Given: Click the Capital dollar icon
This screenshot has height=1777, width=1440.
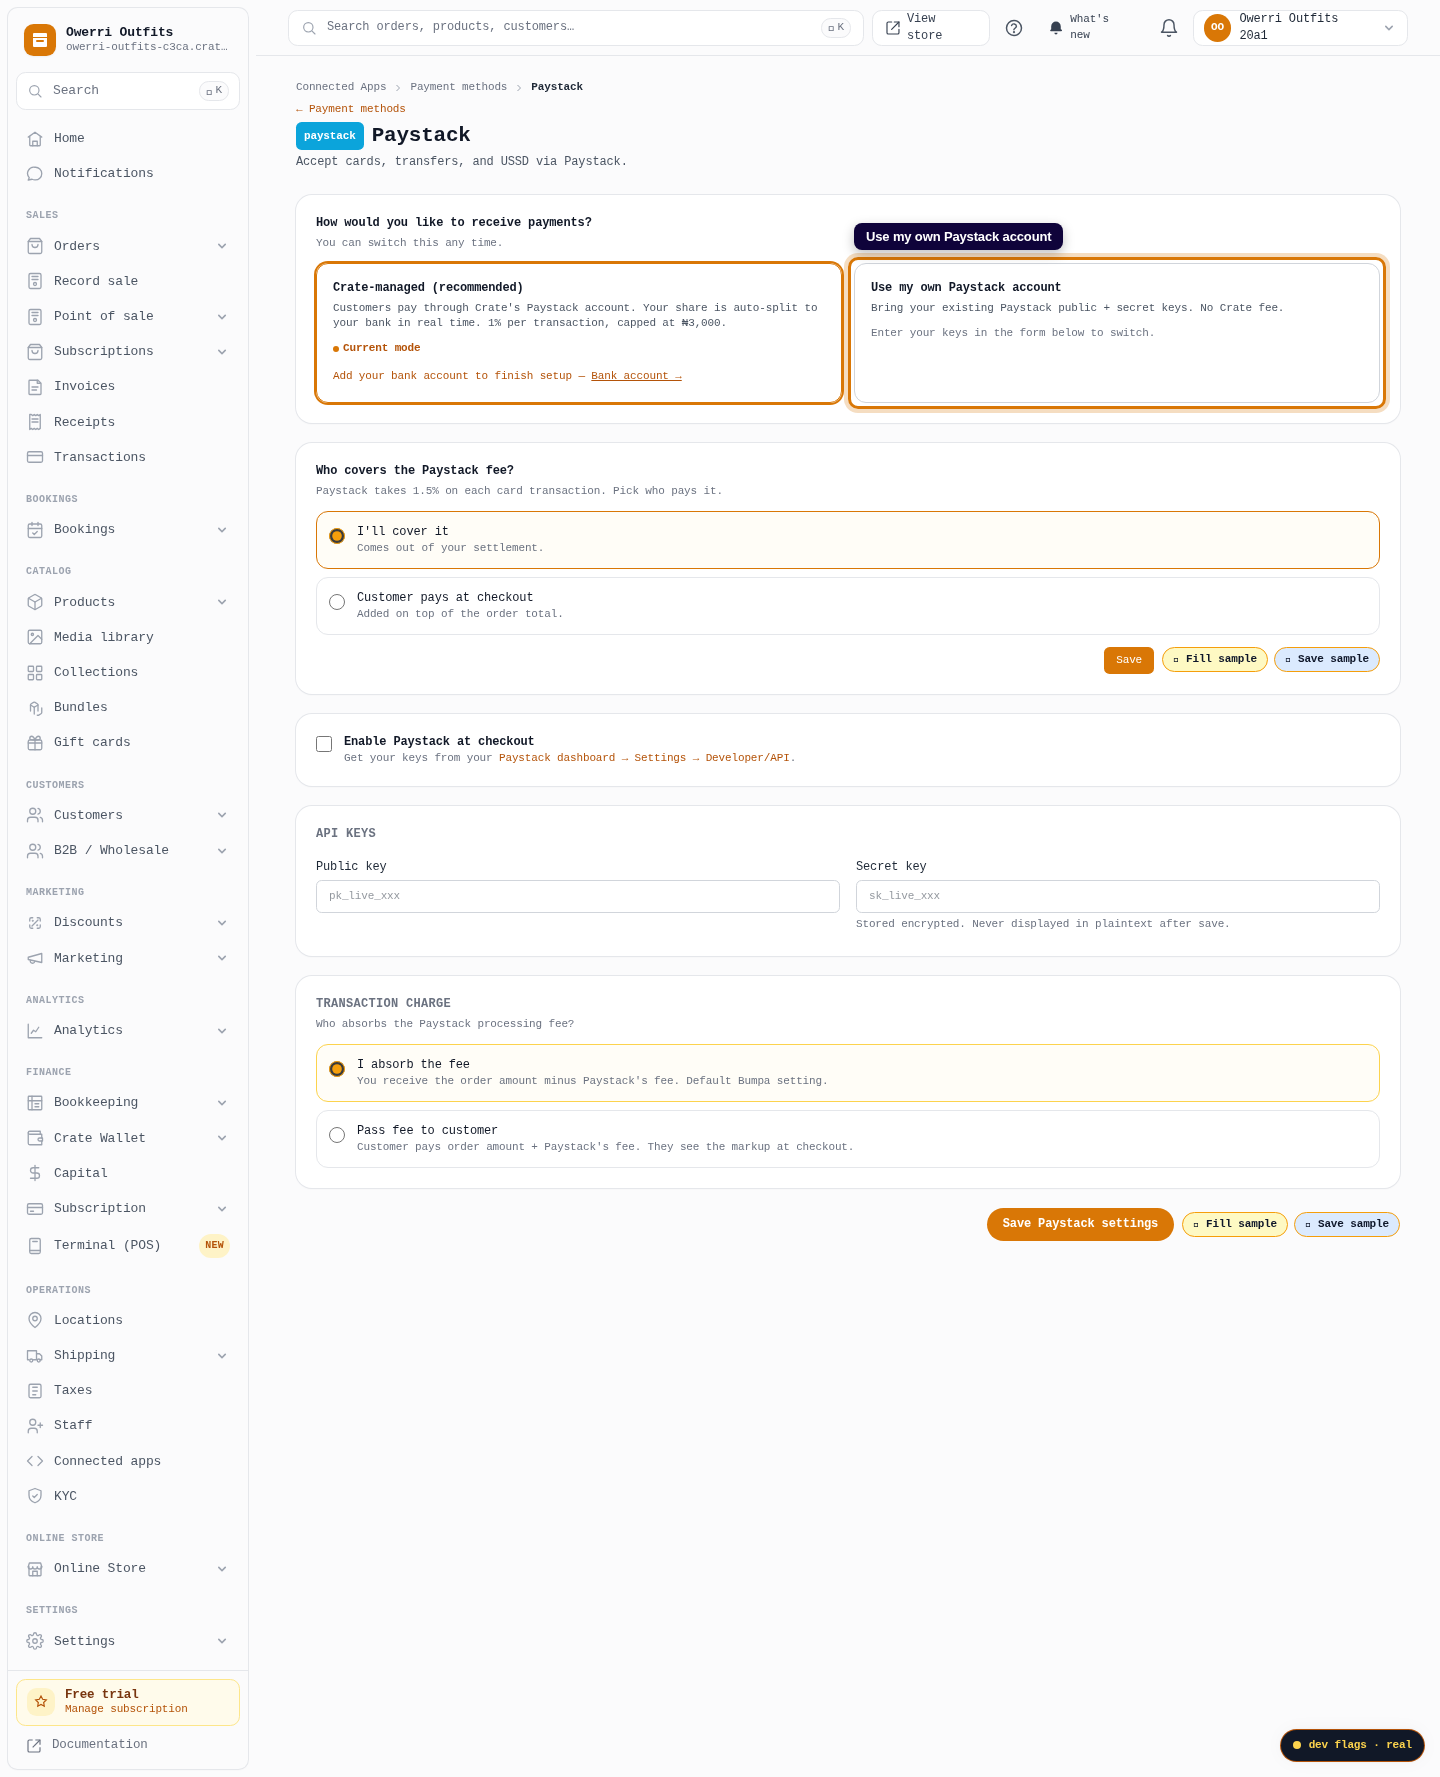Looking at the screenshot, I should (x=35, y=1174).
